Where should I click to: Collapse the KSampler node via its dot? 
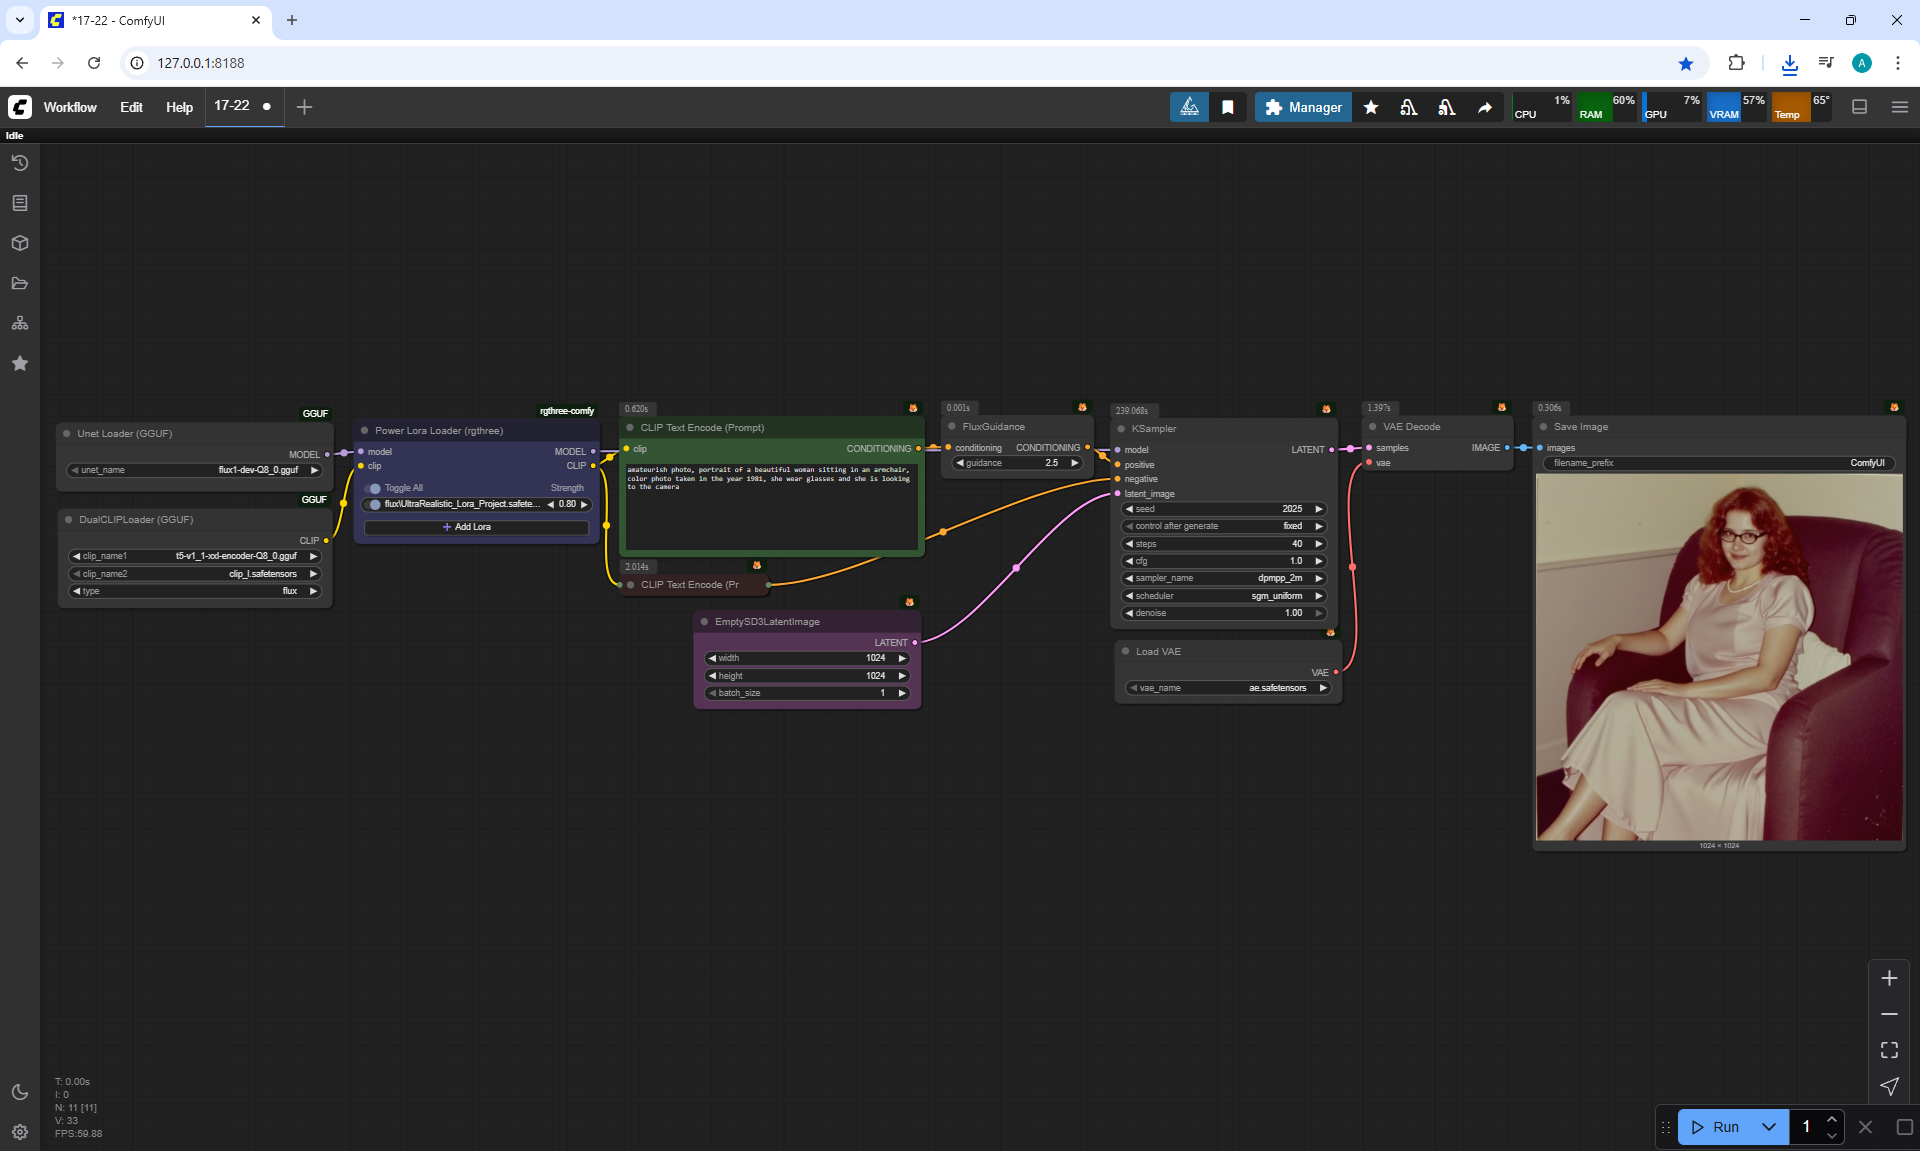click(x=1120, y=429)
